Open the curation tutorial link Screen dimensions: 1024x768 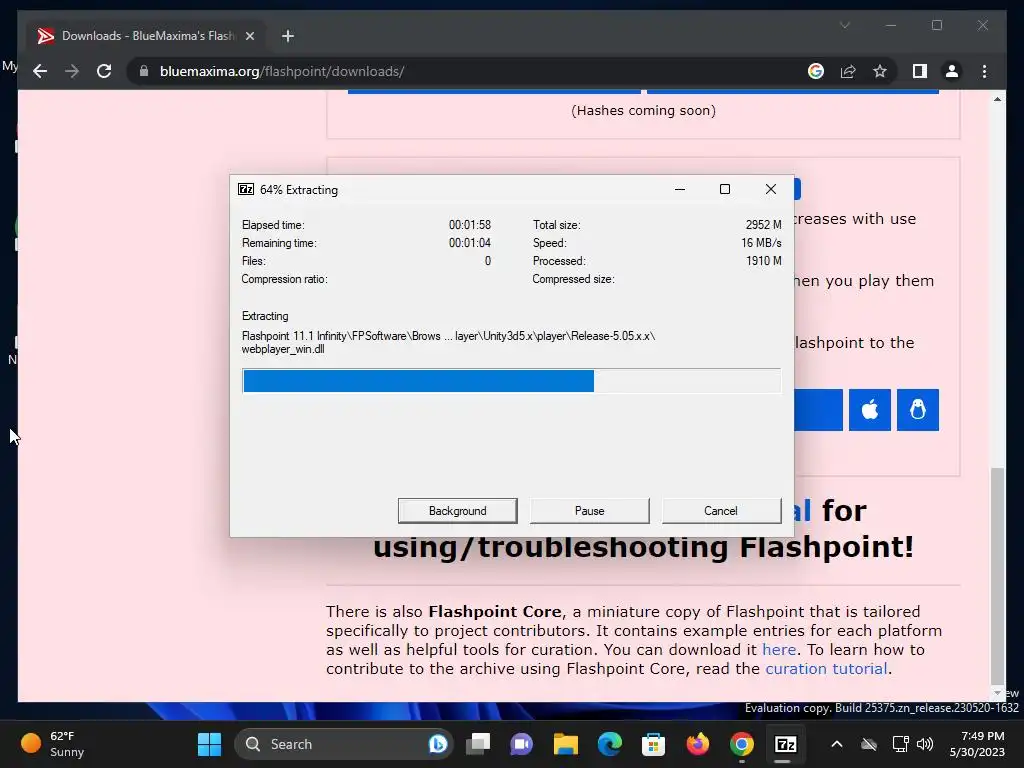pos(825,669)
